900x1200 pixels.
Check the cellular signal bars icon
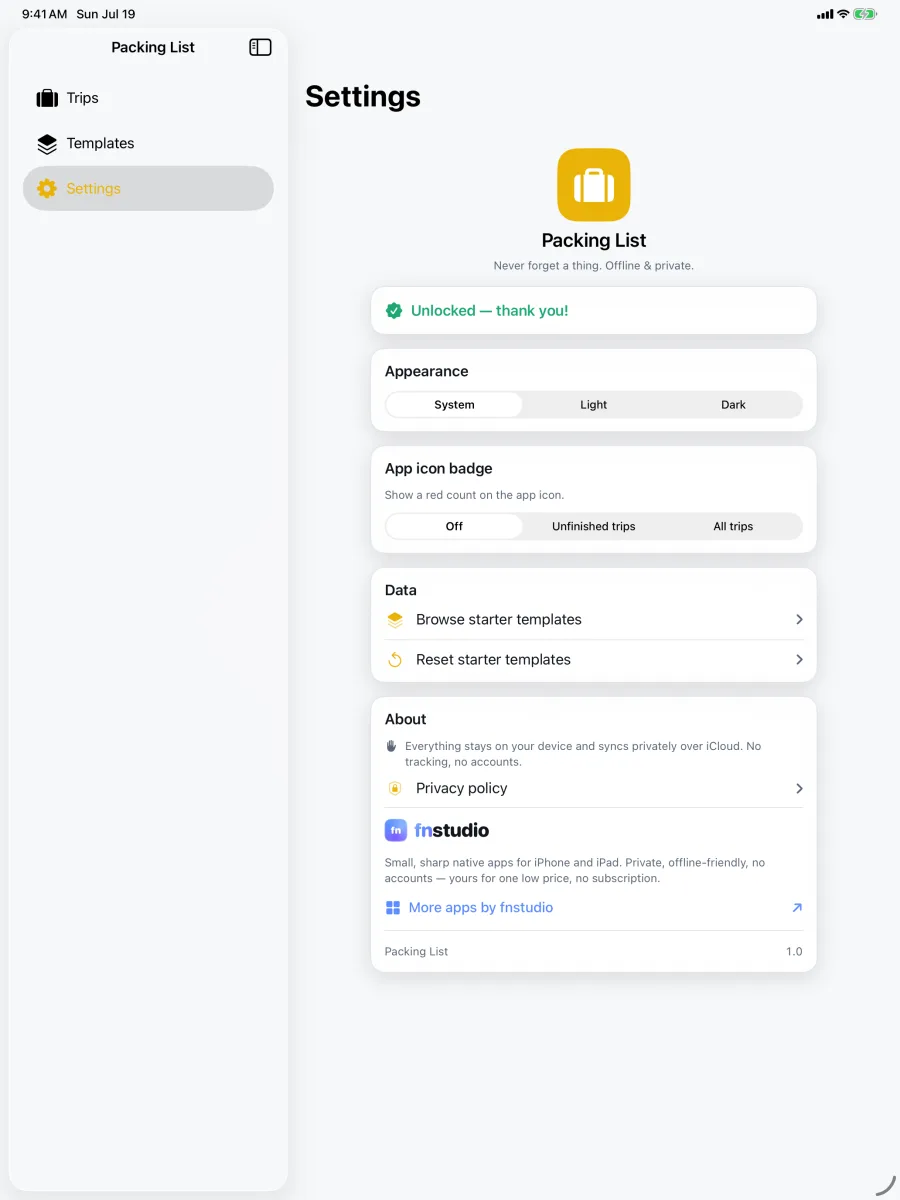pos(825,14)
